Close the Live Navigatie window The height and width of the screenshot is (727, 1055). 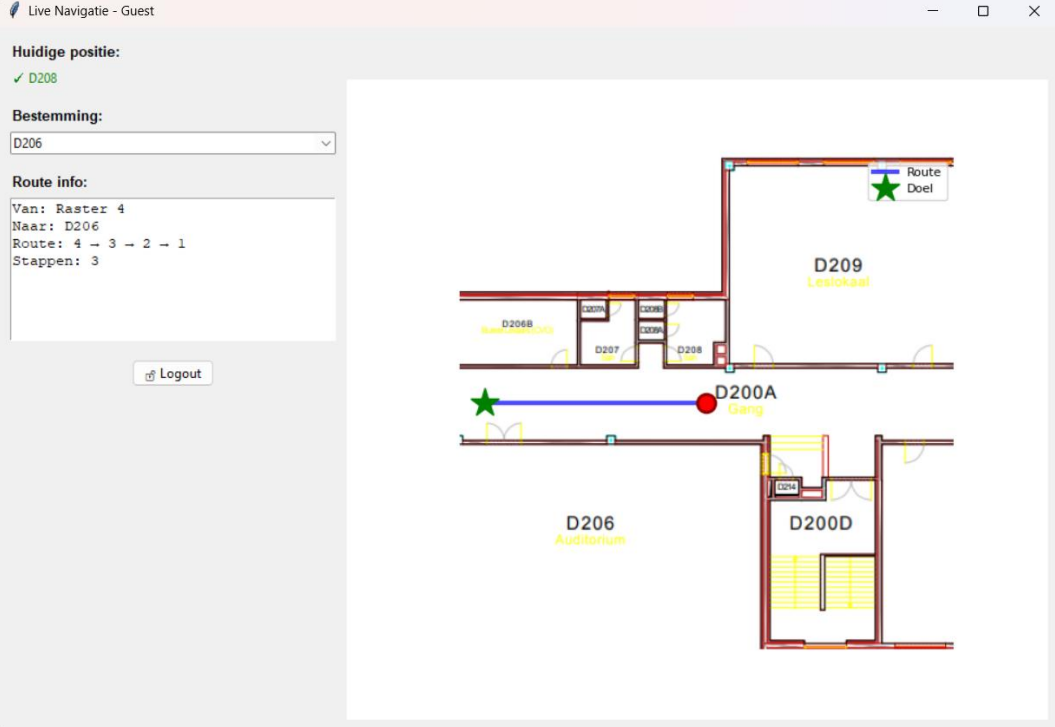click(x=1034, y=11)
